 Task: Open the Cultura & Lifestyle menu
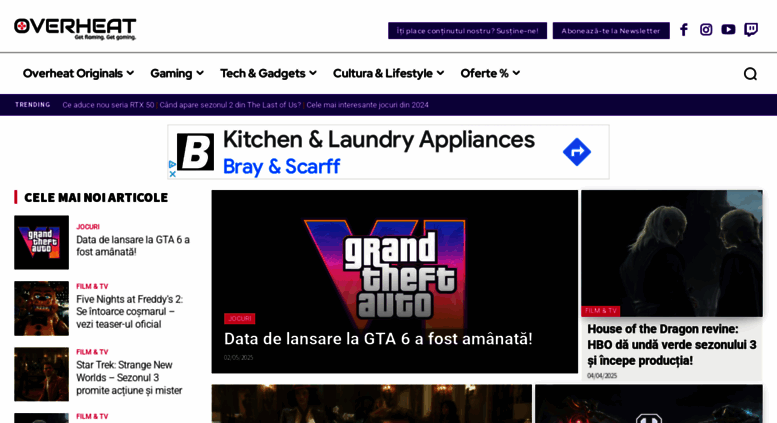(x=388, y=73)
